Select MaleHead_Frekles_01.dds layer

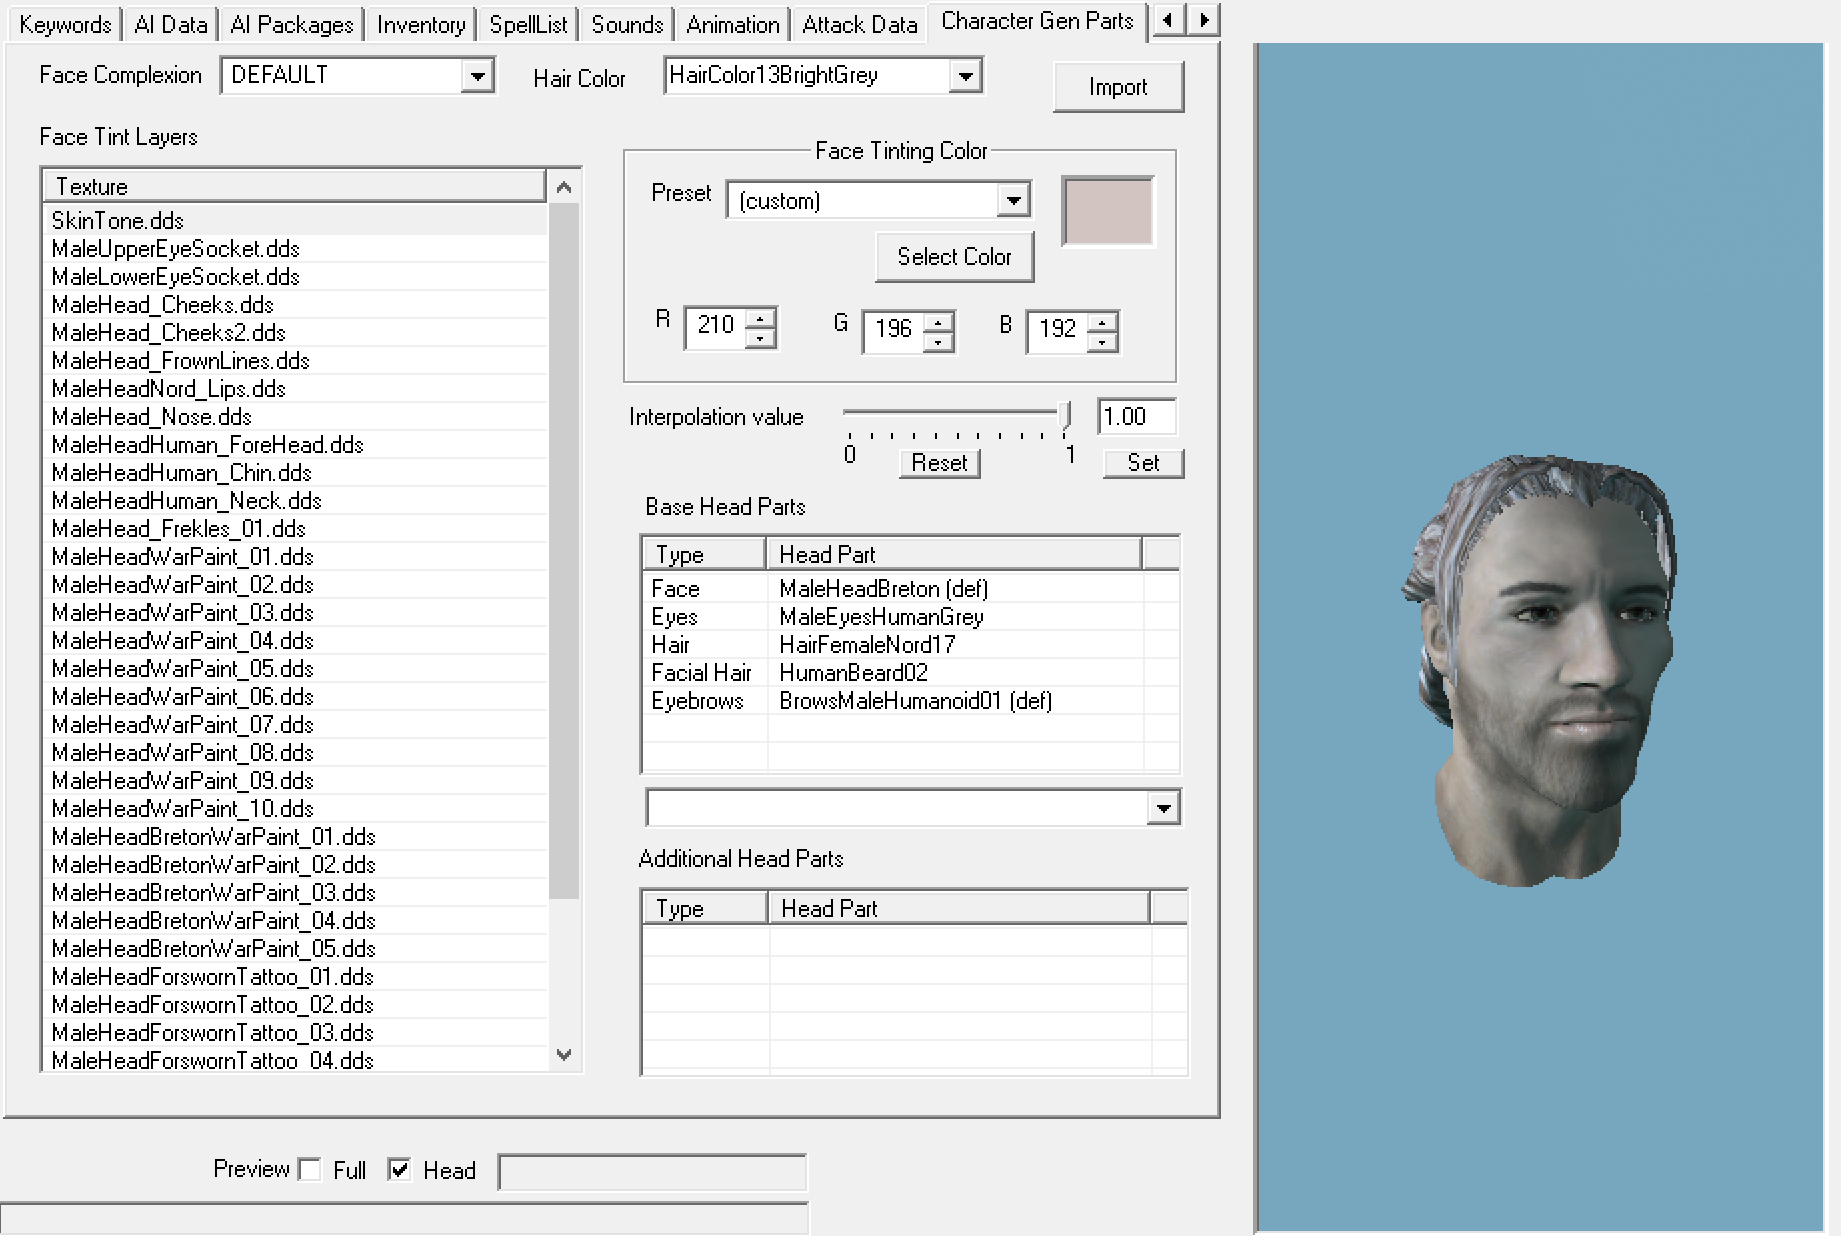pyautogui.click(x=297, y=529)
